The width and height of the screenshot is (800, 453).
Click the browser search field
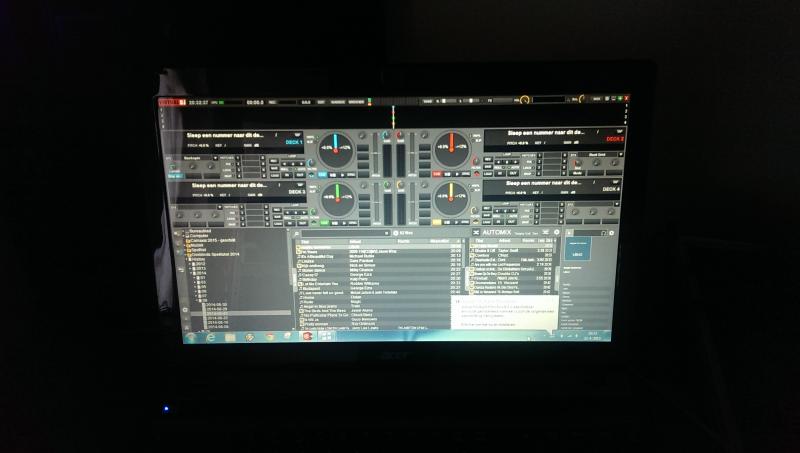pos(344,234)
